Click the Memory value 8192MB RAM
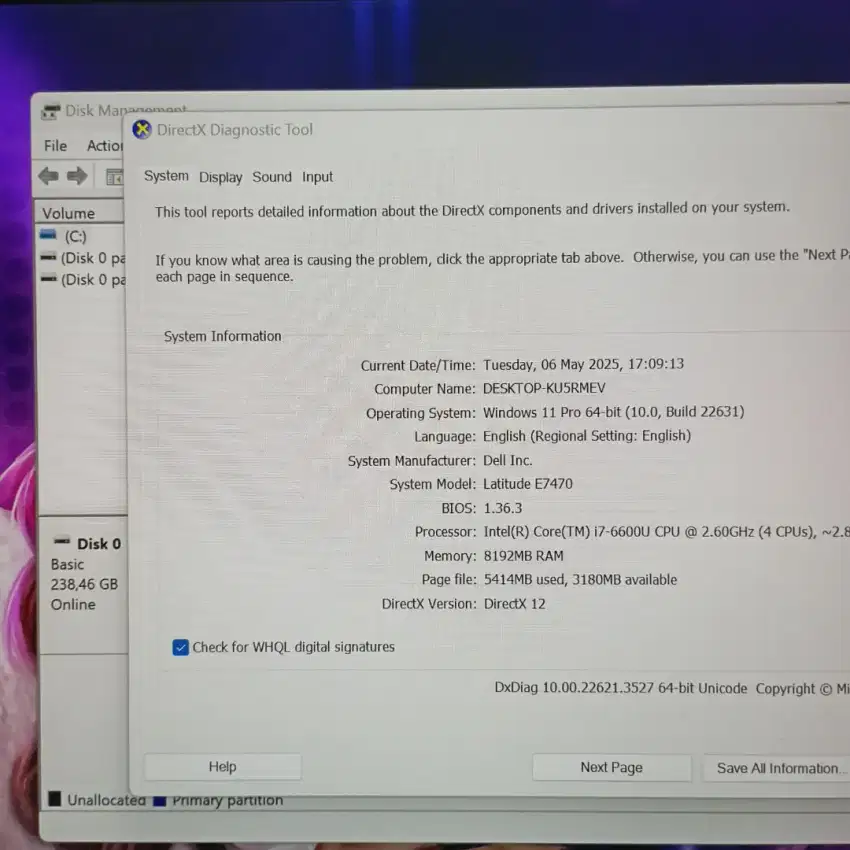 pos(523,556)
